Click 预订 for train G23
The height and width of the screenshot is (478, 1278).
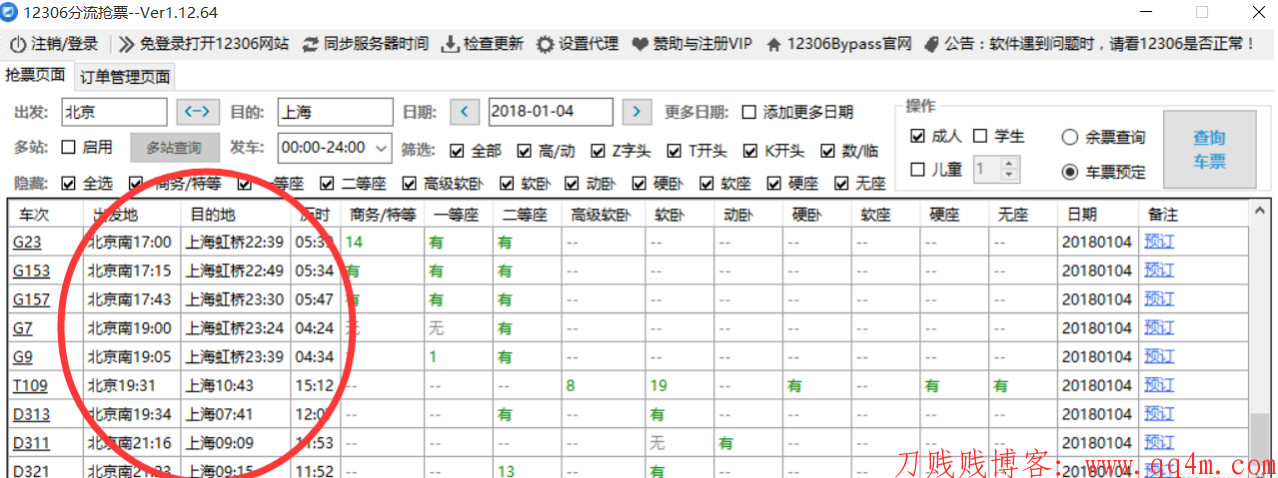coord(1159,241)
